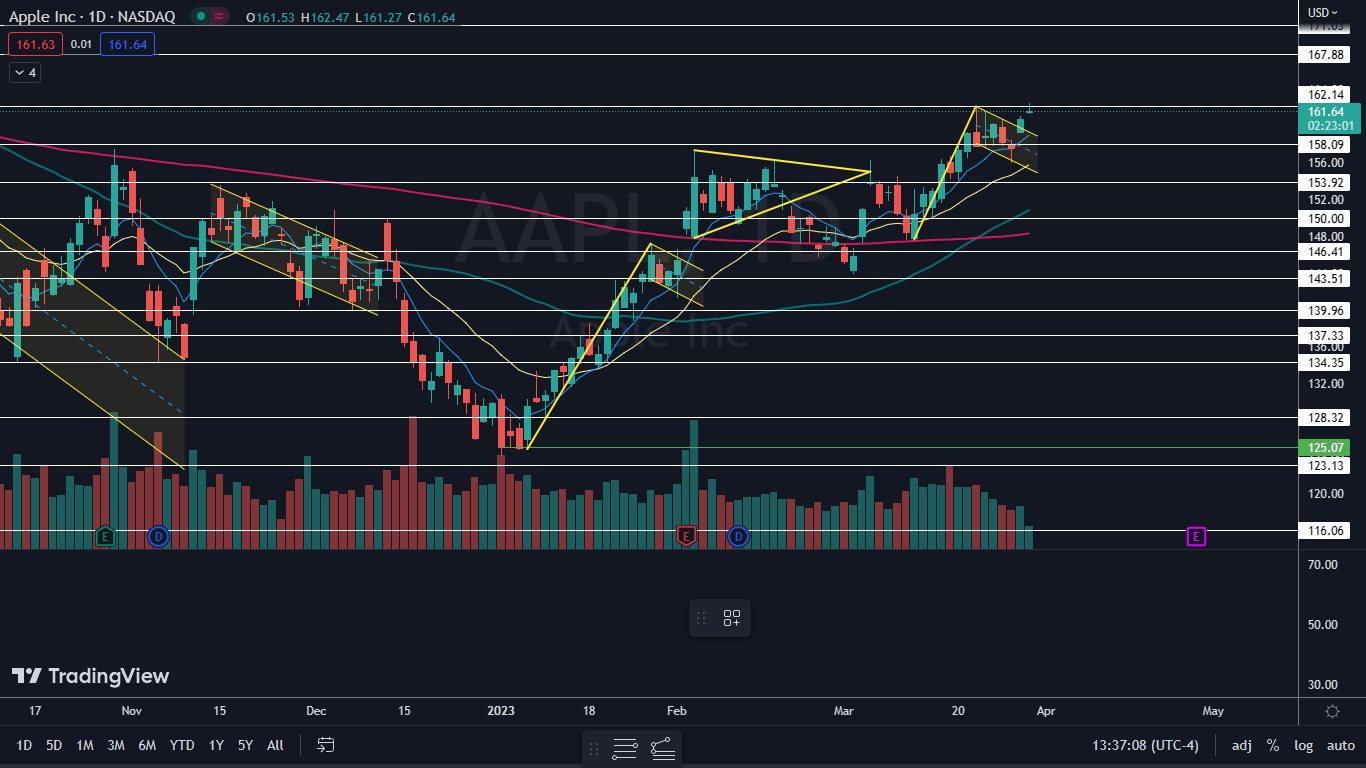
Task: Select the 1M time range
Action: (85, 745)
